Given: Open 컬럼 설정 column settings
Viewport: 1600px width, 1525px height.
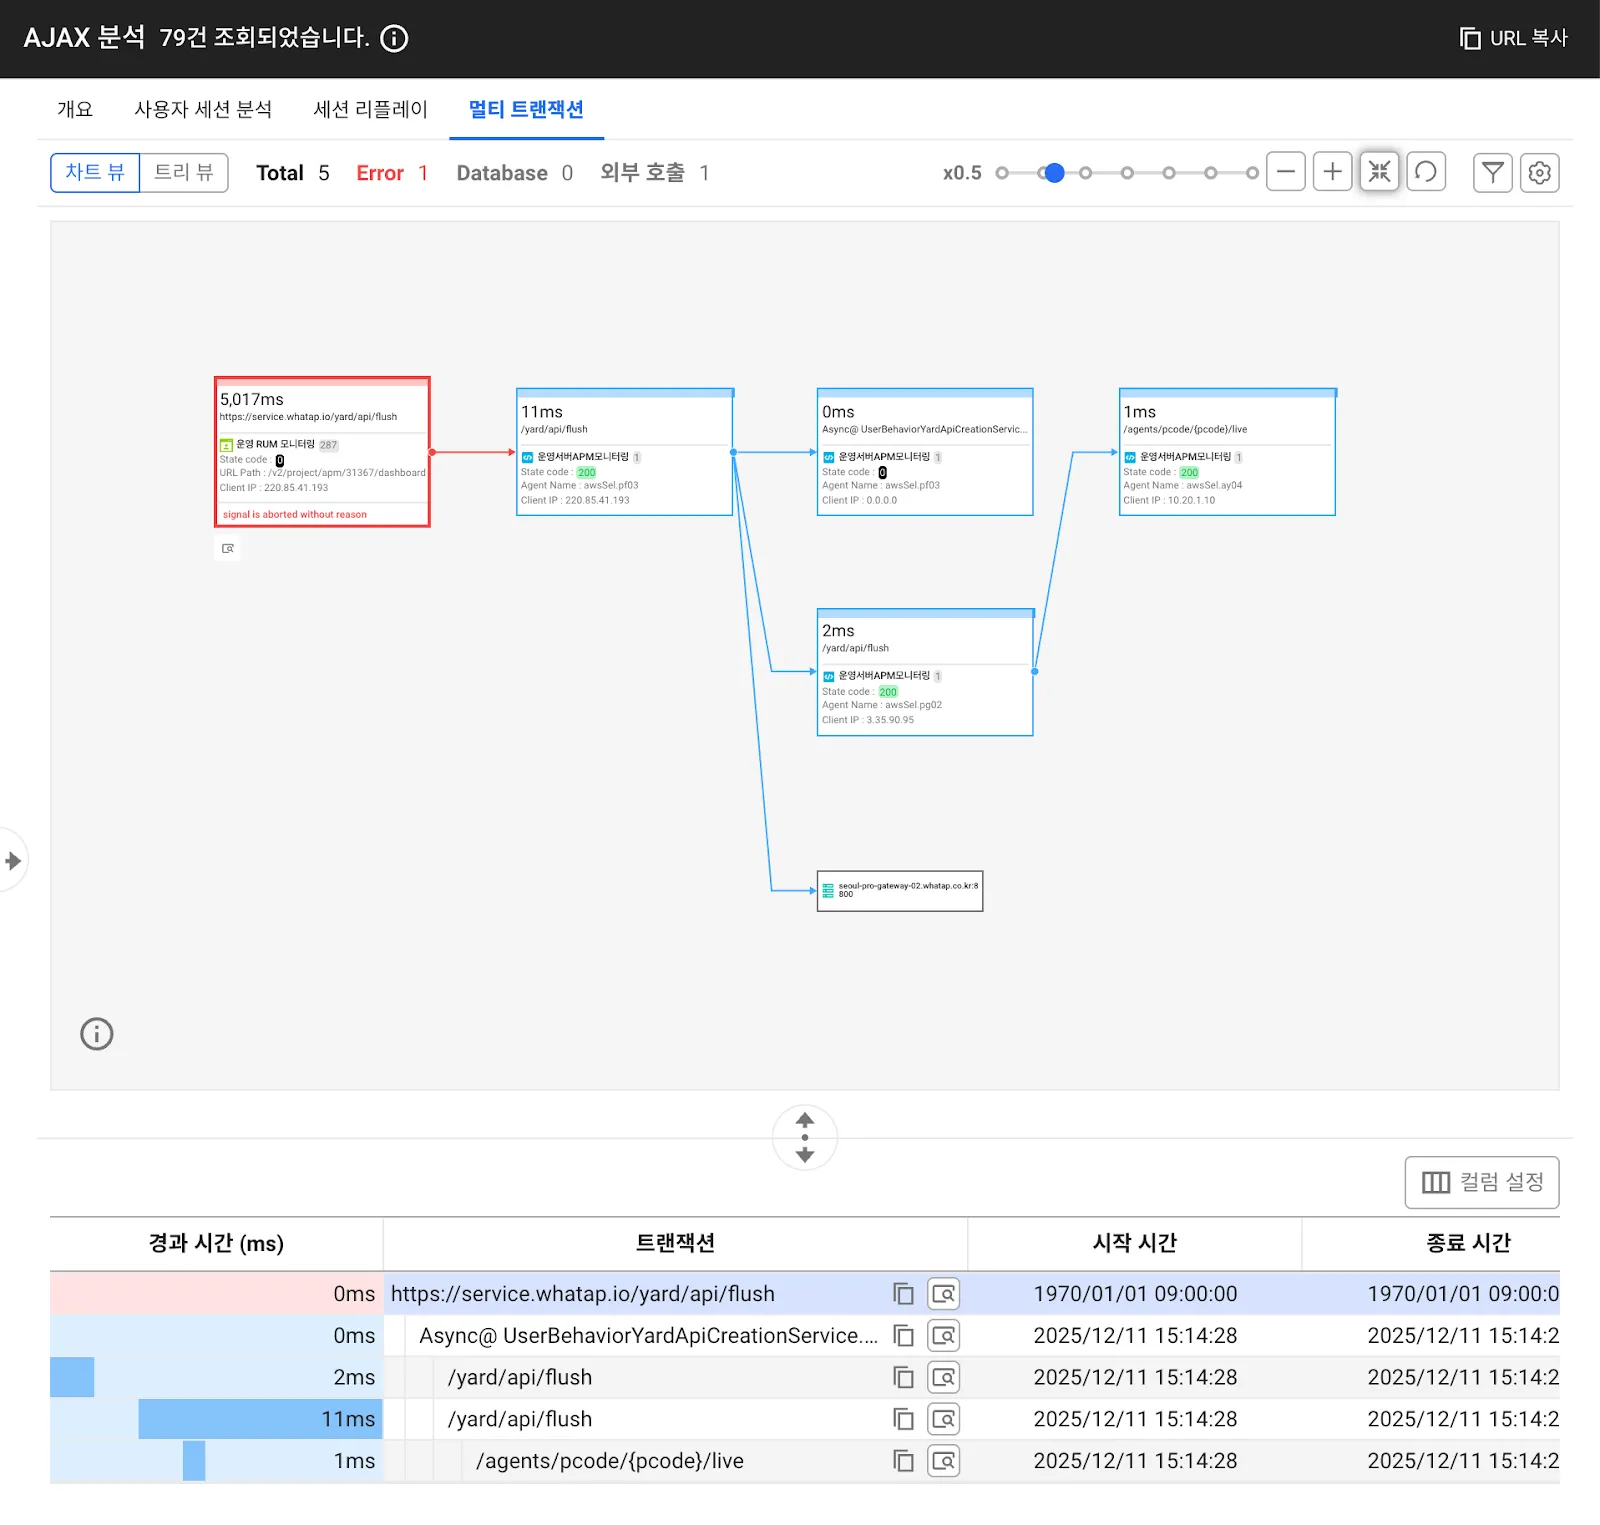Looking at the screenshot, I should [x=1482, y=1182].
